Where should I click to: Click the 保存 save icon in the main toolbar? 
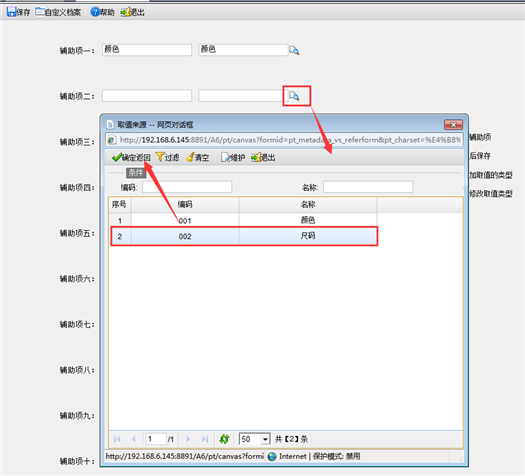[x=18, y=12]
